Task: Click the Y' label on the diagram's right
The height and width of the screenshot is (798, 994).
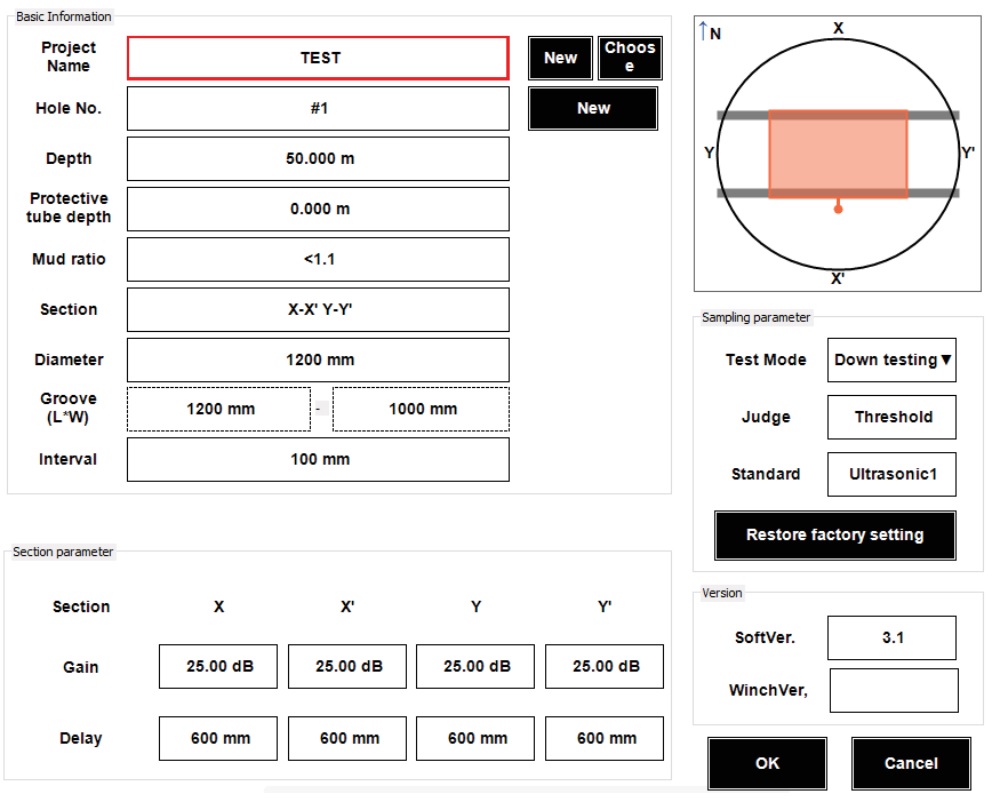Action: coord(970,153)
